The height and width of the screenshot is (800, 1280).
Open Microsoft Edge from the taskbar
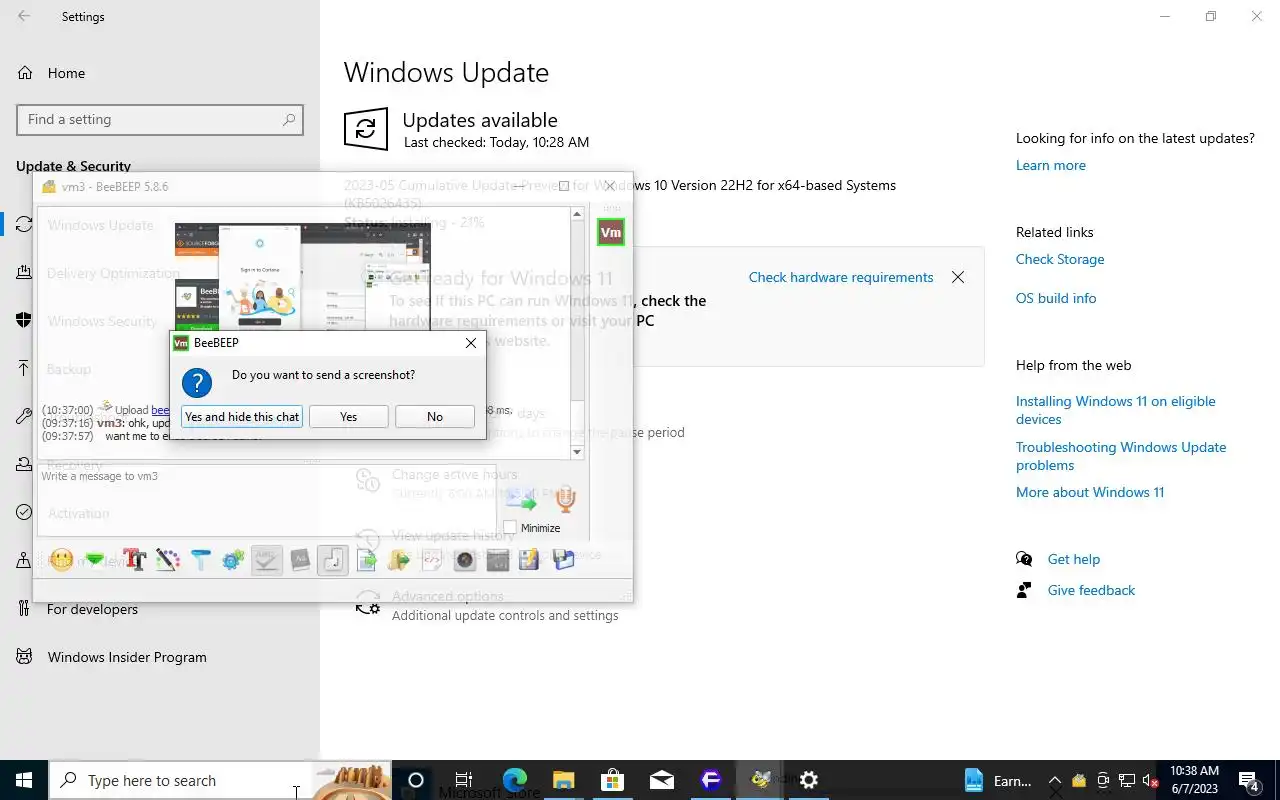515,780
